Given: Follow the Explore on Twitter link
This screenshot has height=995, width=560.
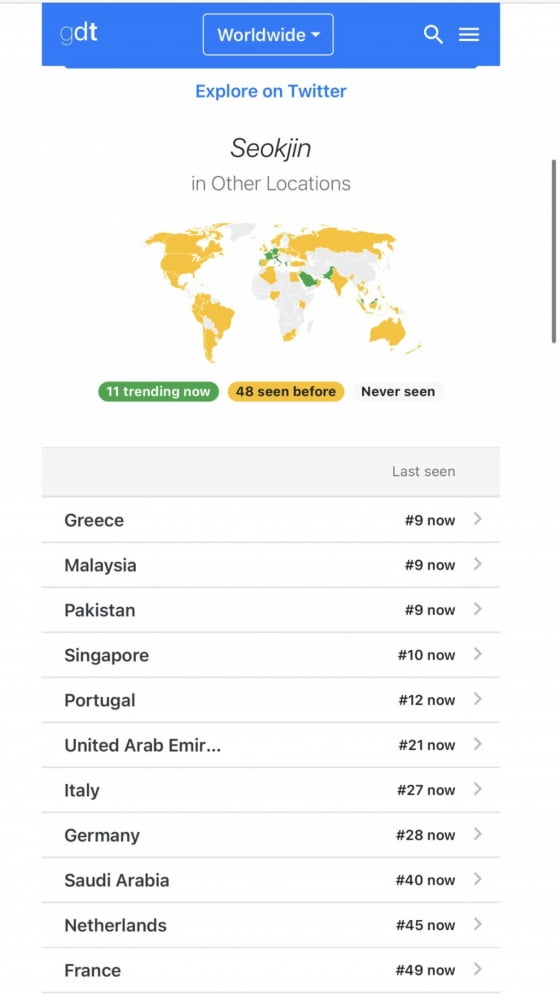Looking at the screenshot, I should (x=271, y=91).
